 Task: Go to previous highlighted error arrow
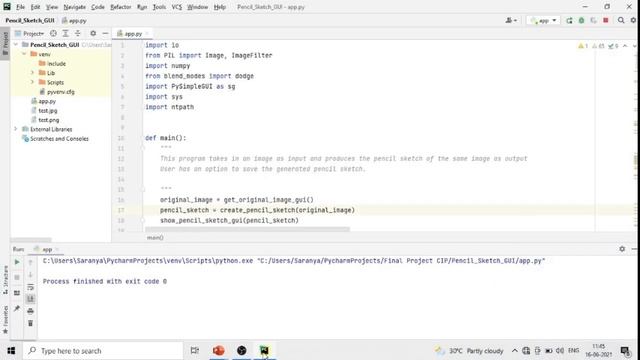[x=625, y=46]
